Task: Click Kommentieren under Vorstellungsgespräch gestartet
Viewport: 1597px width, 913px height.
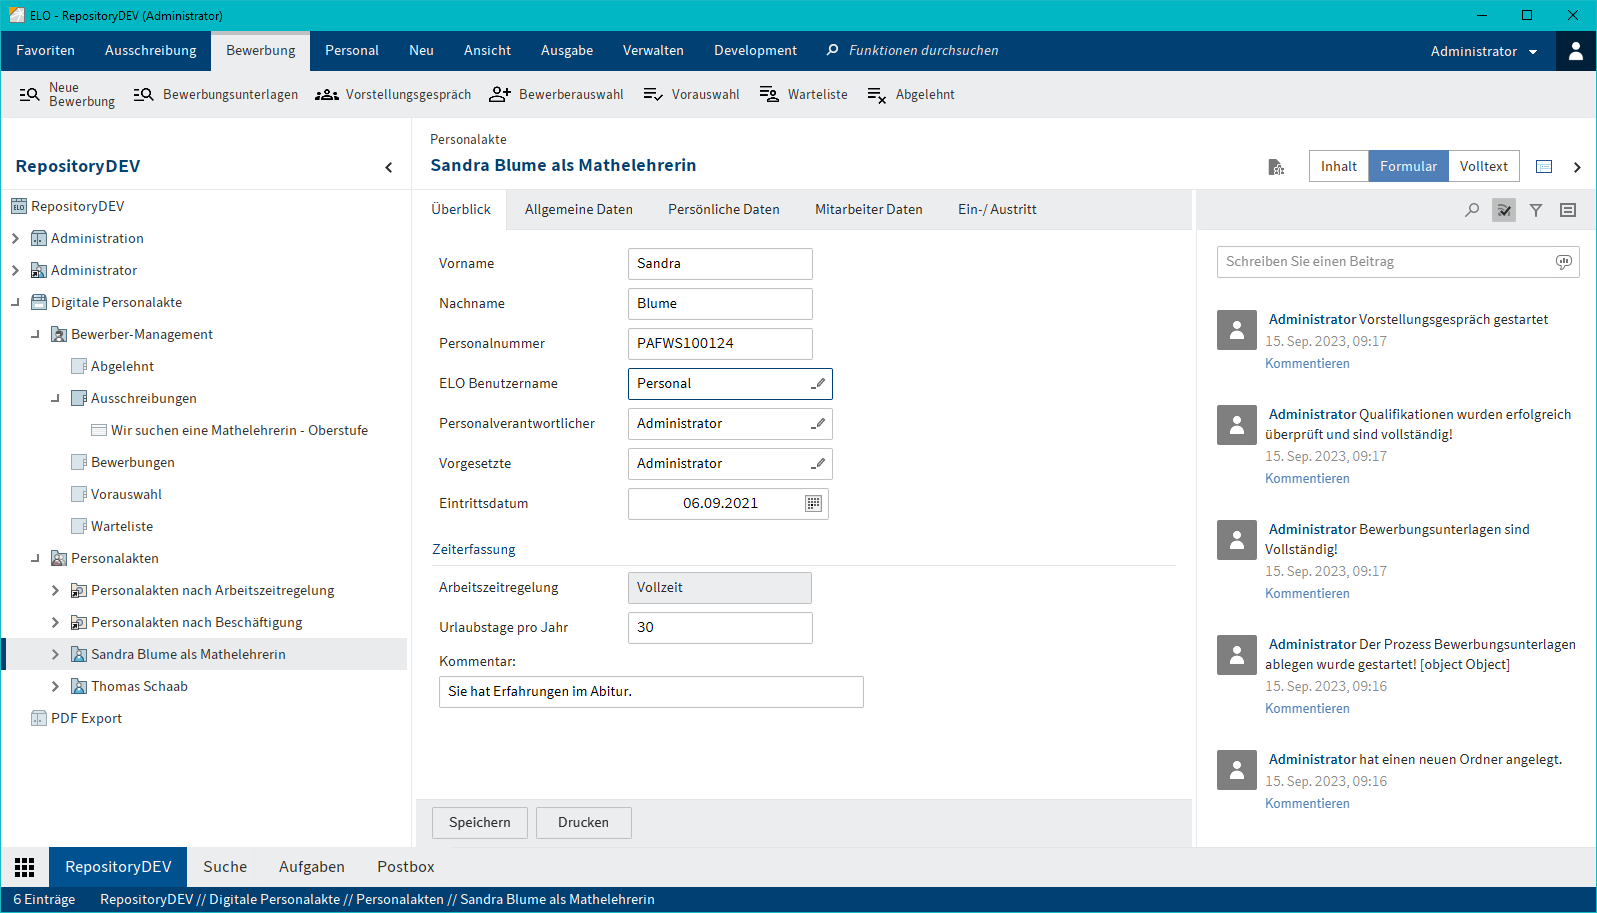Action: pyautogui.click(x=1307, y=364)
